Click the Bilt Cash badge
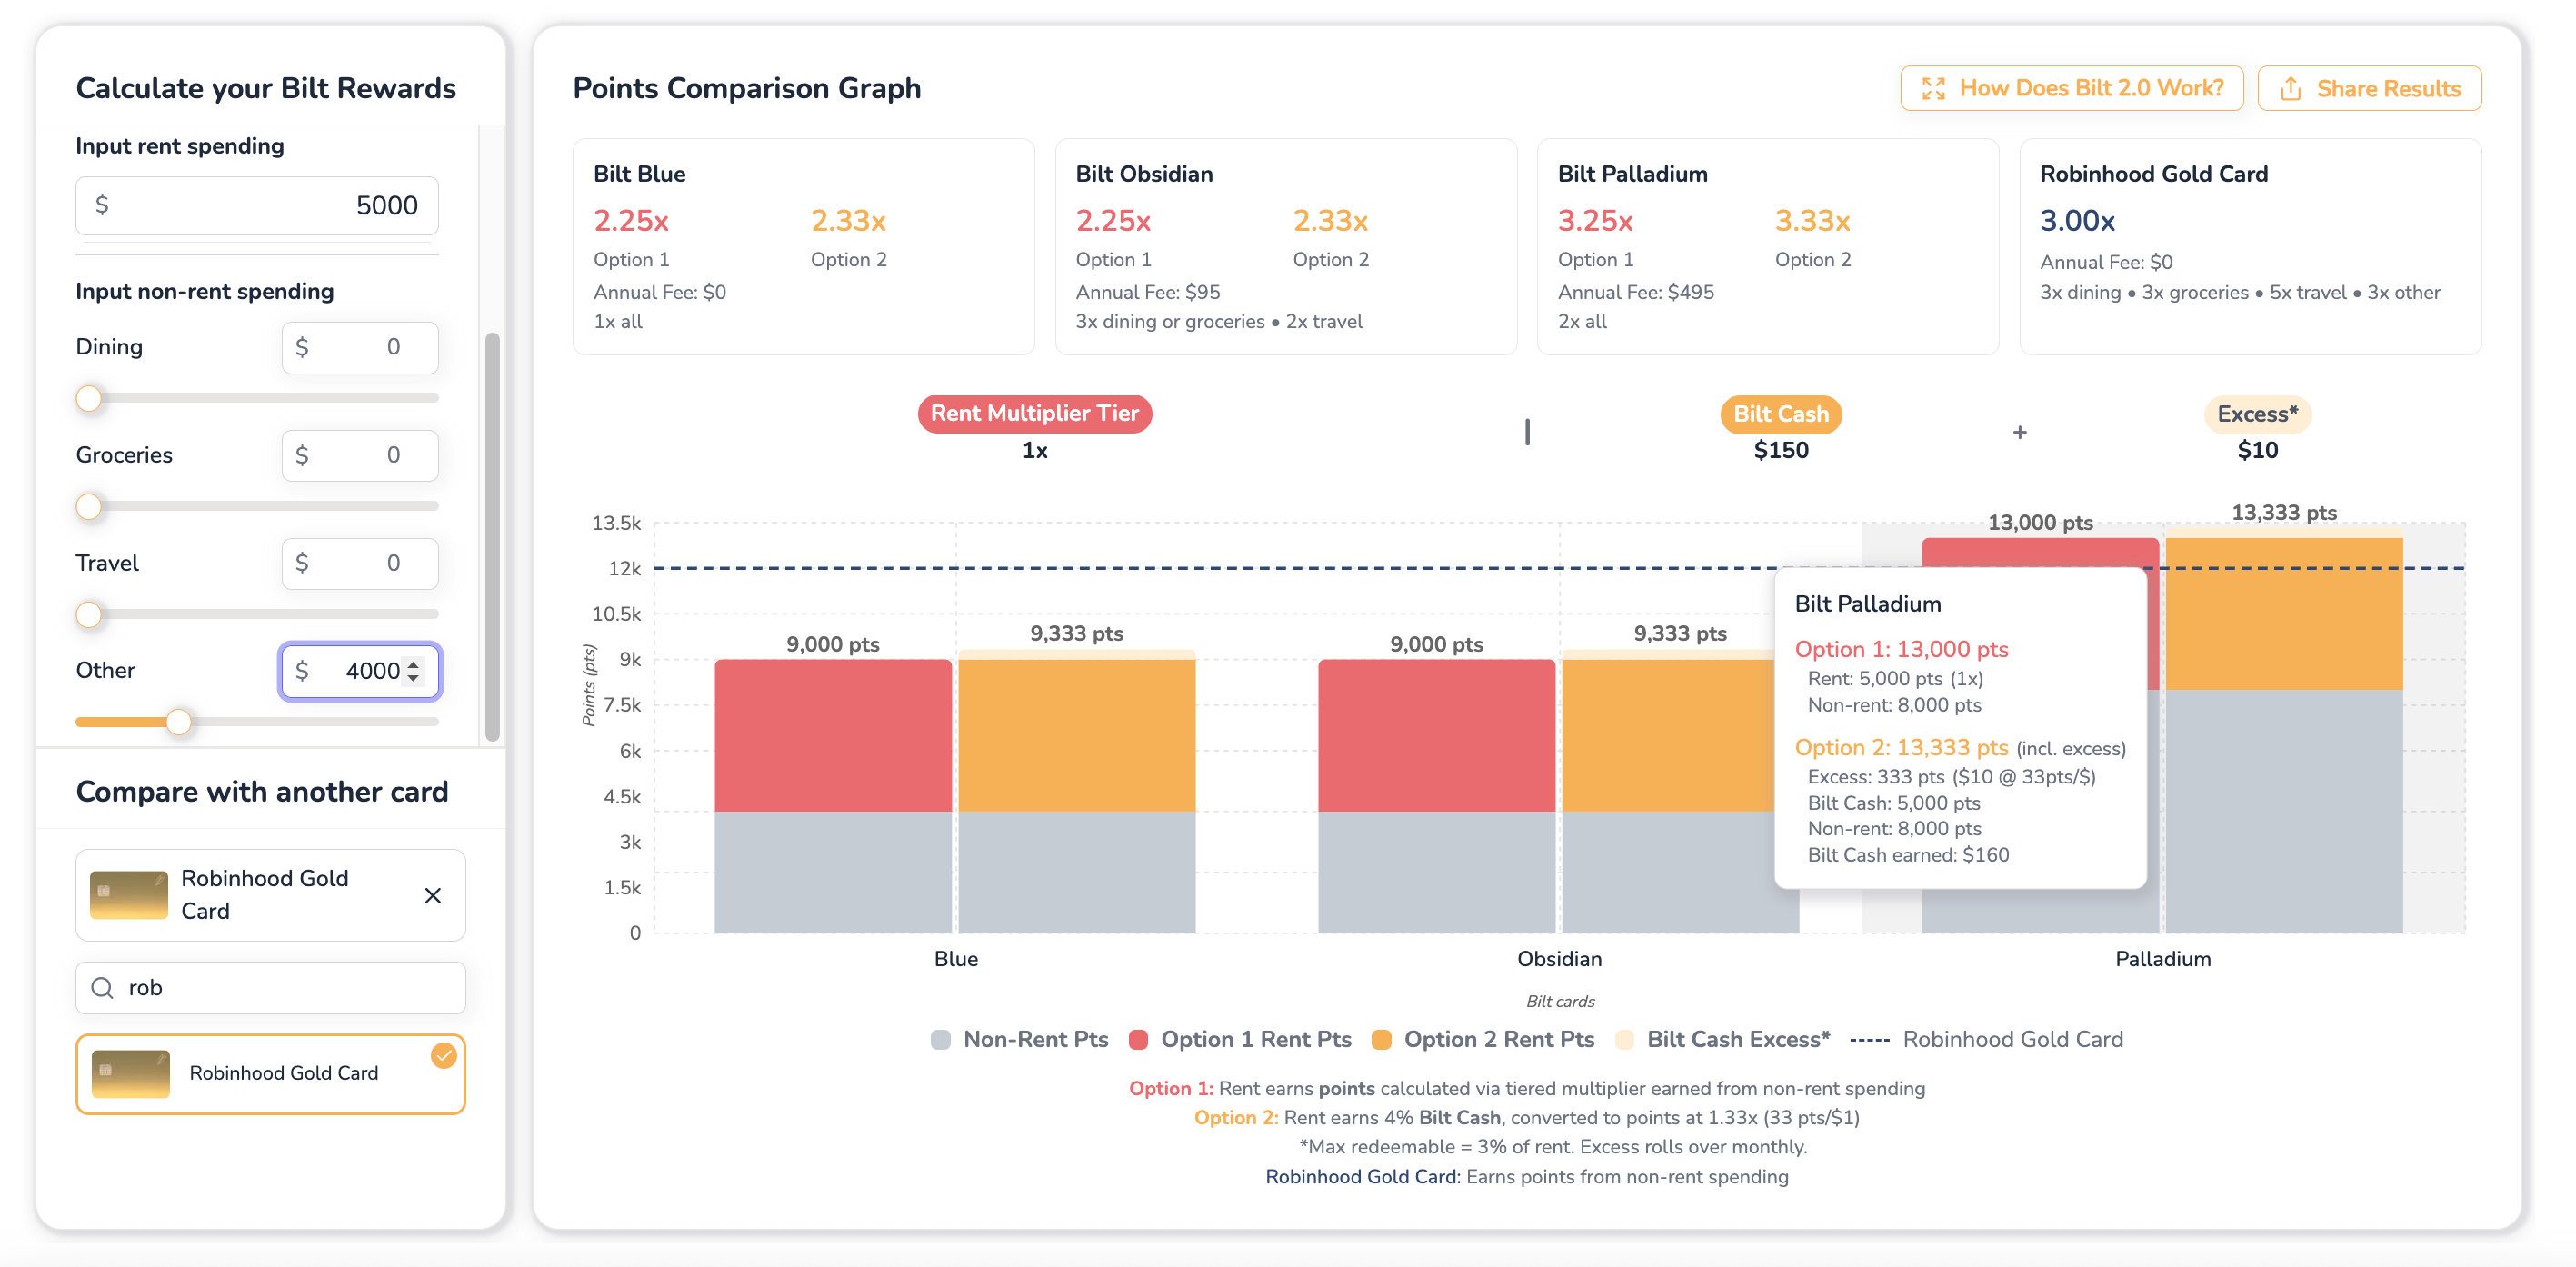The image size is (2576, 1267). tap(1780, 414)
